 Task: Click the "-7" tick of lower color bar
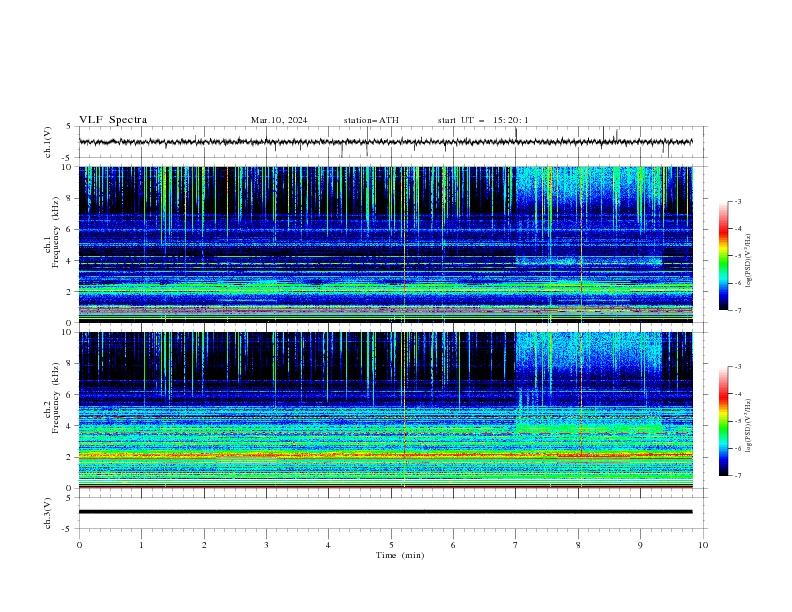pos(737,475)
